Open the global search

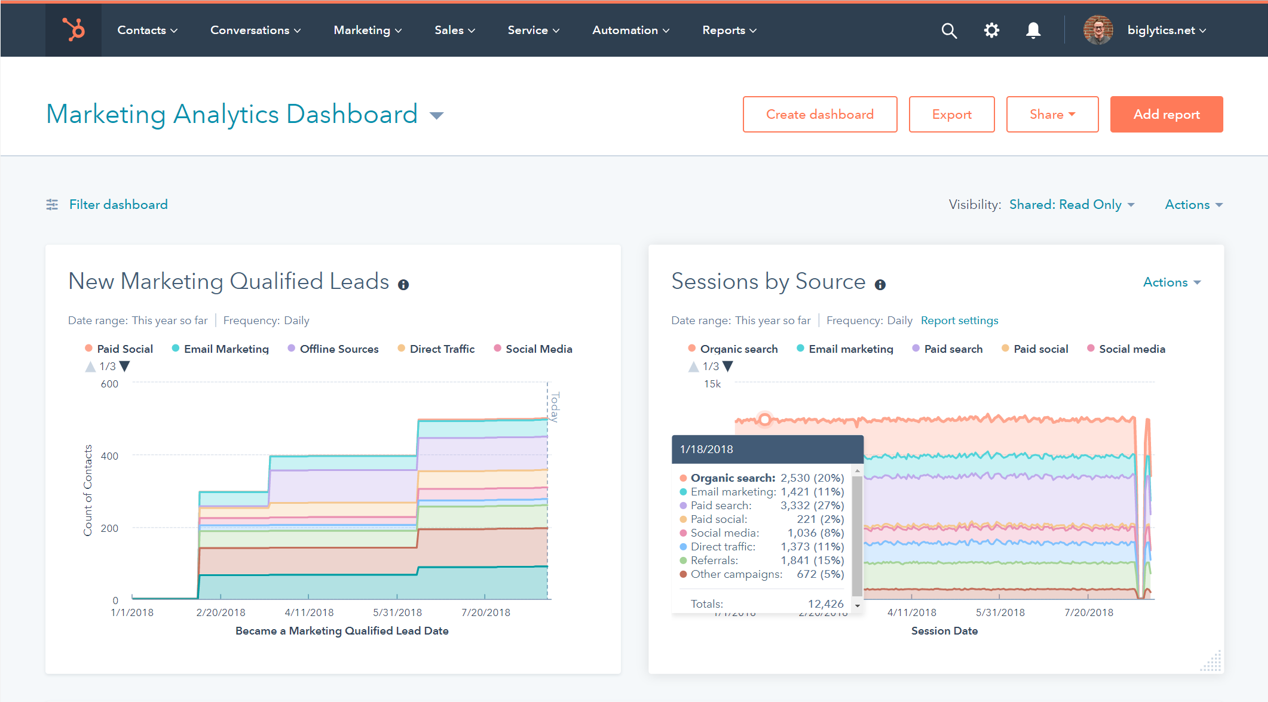click(x=948, y=30)
